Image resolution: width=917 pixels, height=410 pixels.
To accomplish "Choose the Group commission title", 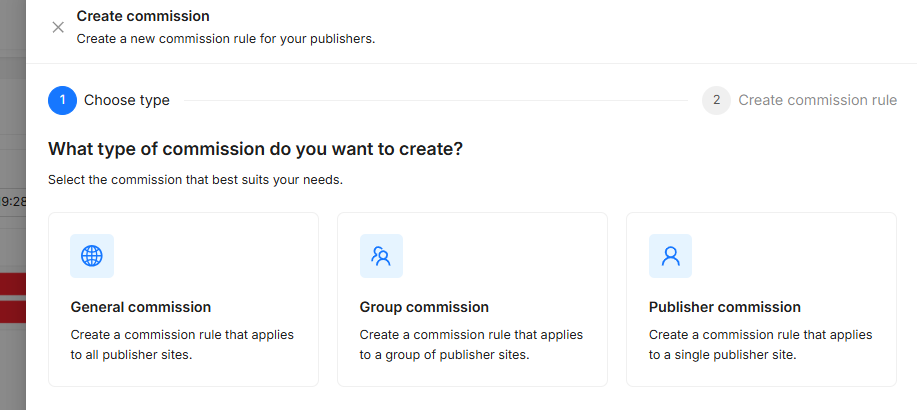I will pyautogui.click(x=424, y=307).
